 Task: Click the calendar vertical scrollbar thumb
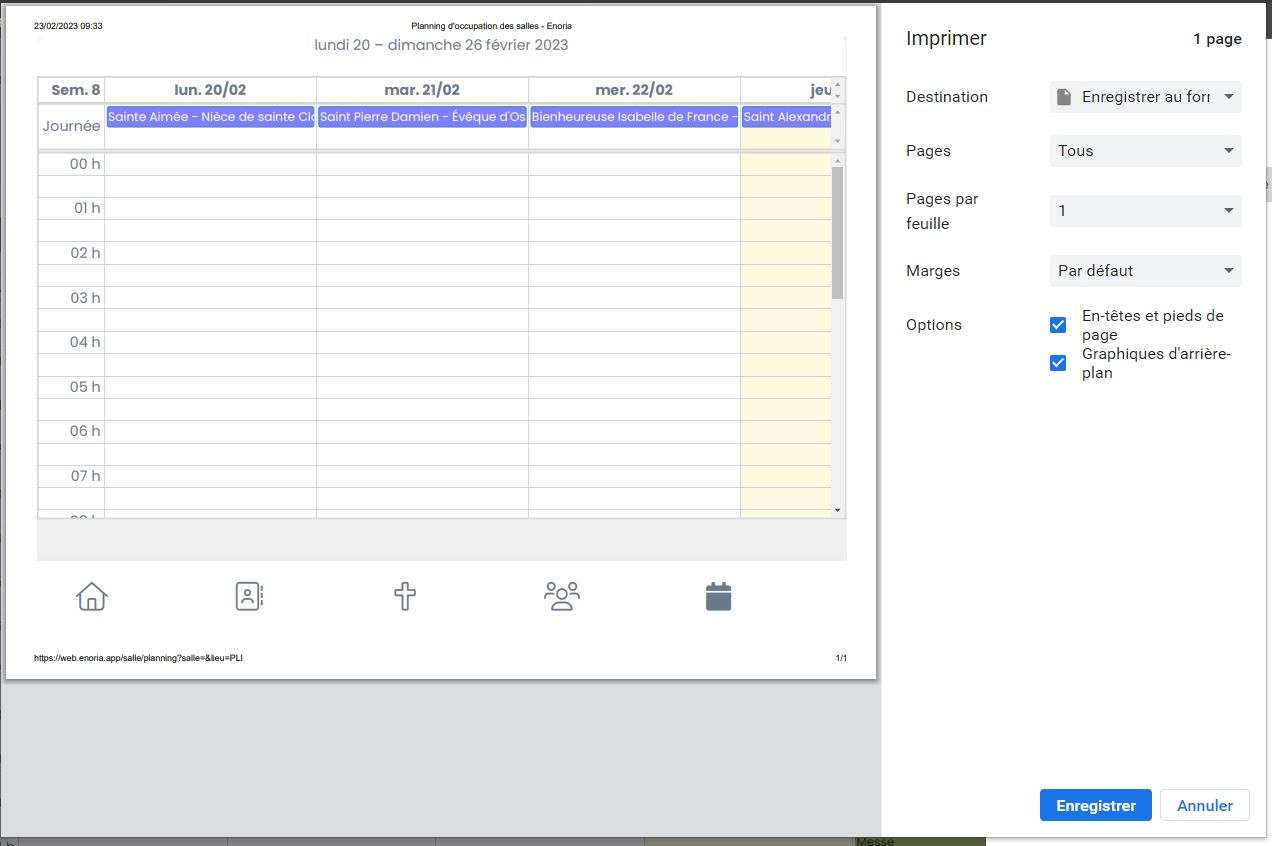point(838,232)
